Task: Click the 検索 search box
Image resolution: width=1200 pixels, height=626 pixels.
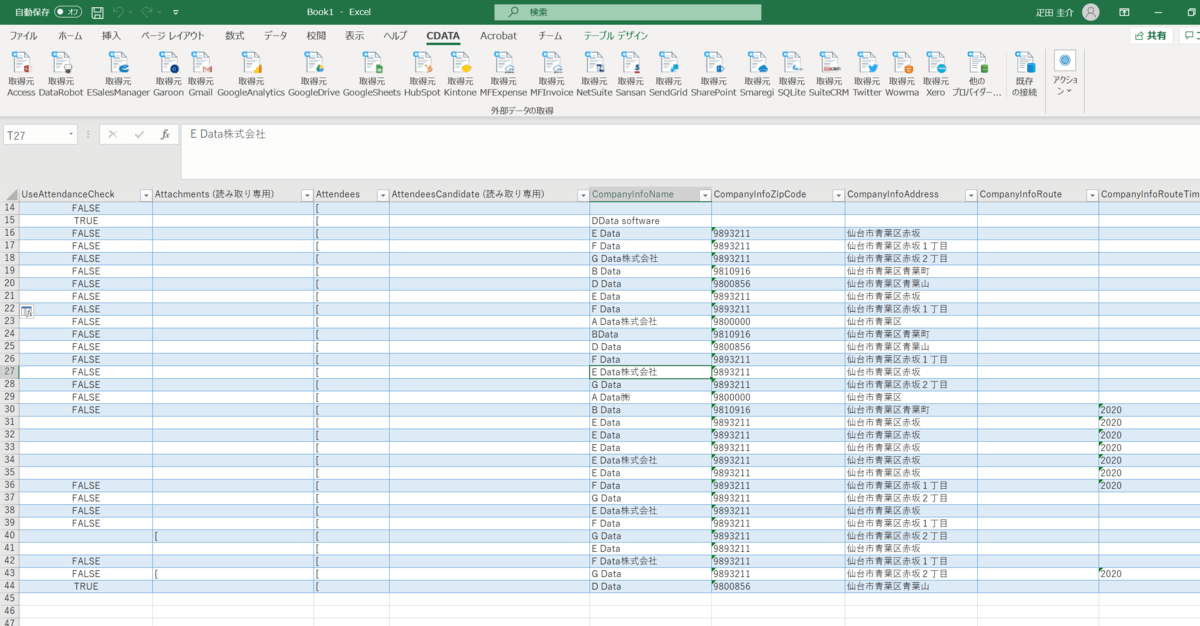Action: point(627,12)
